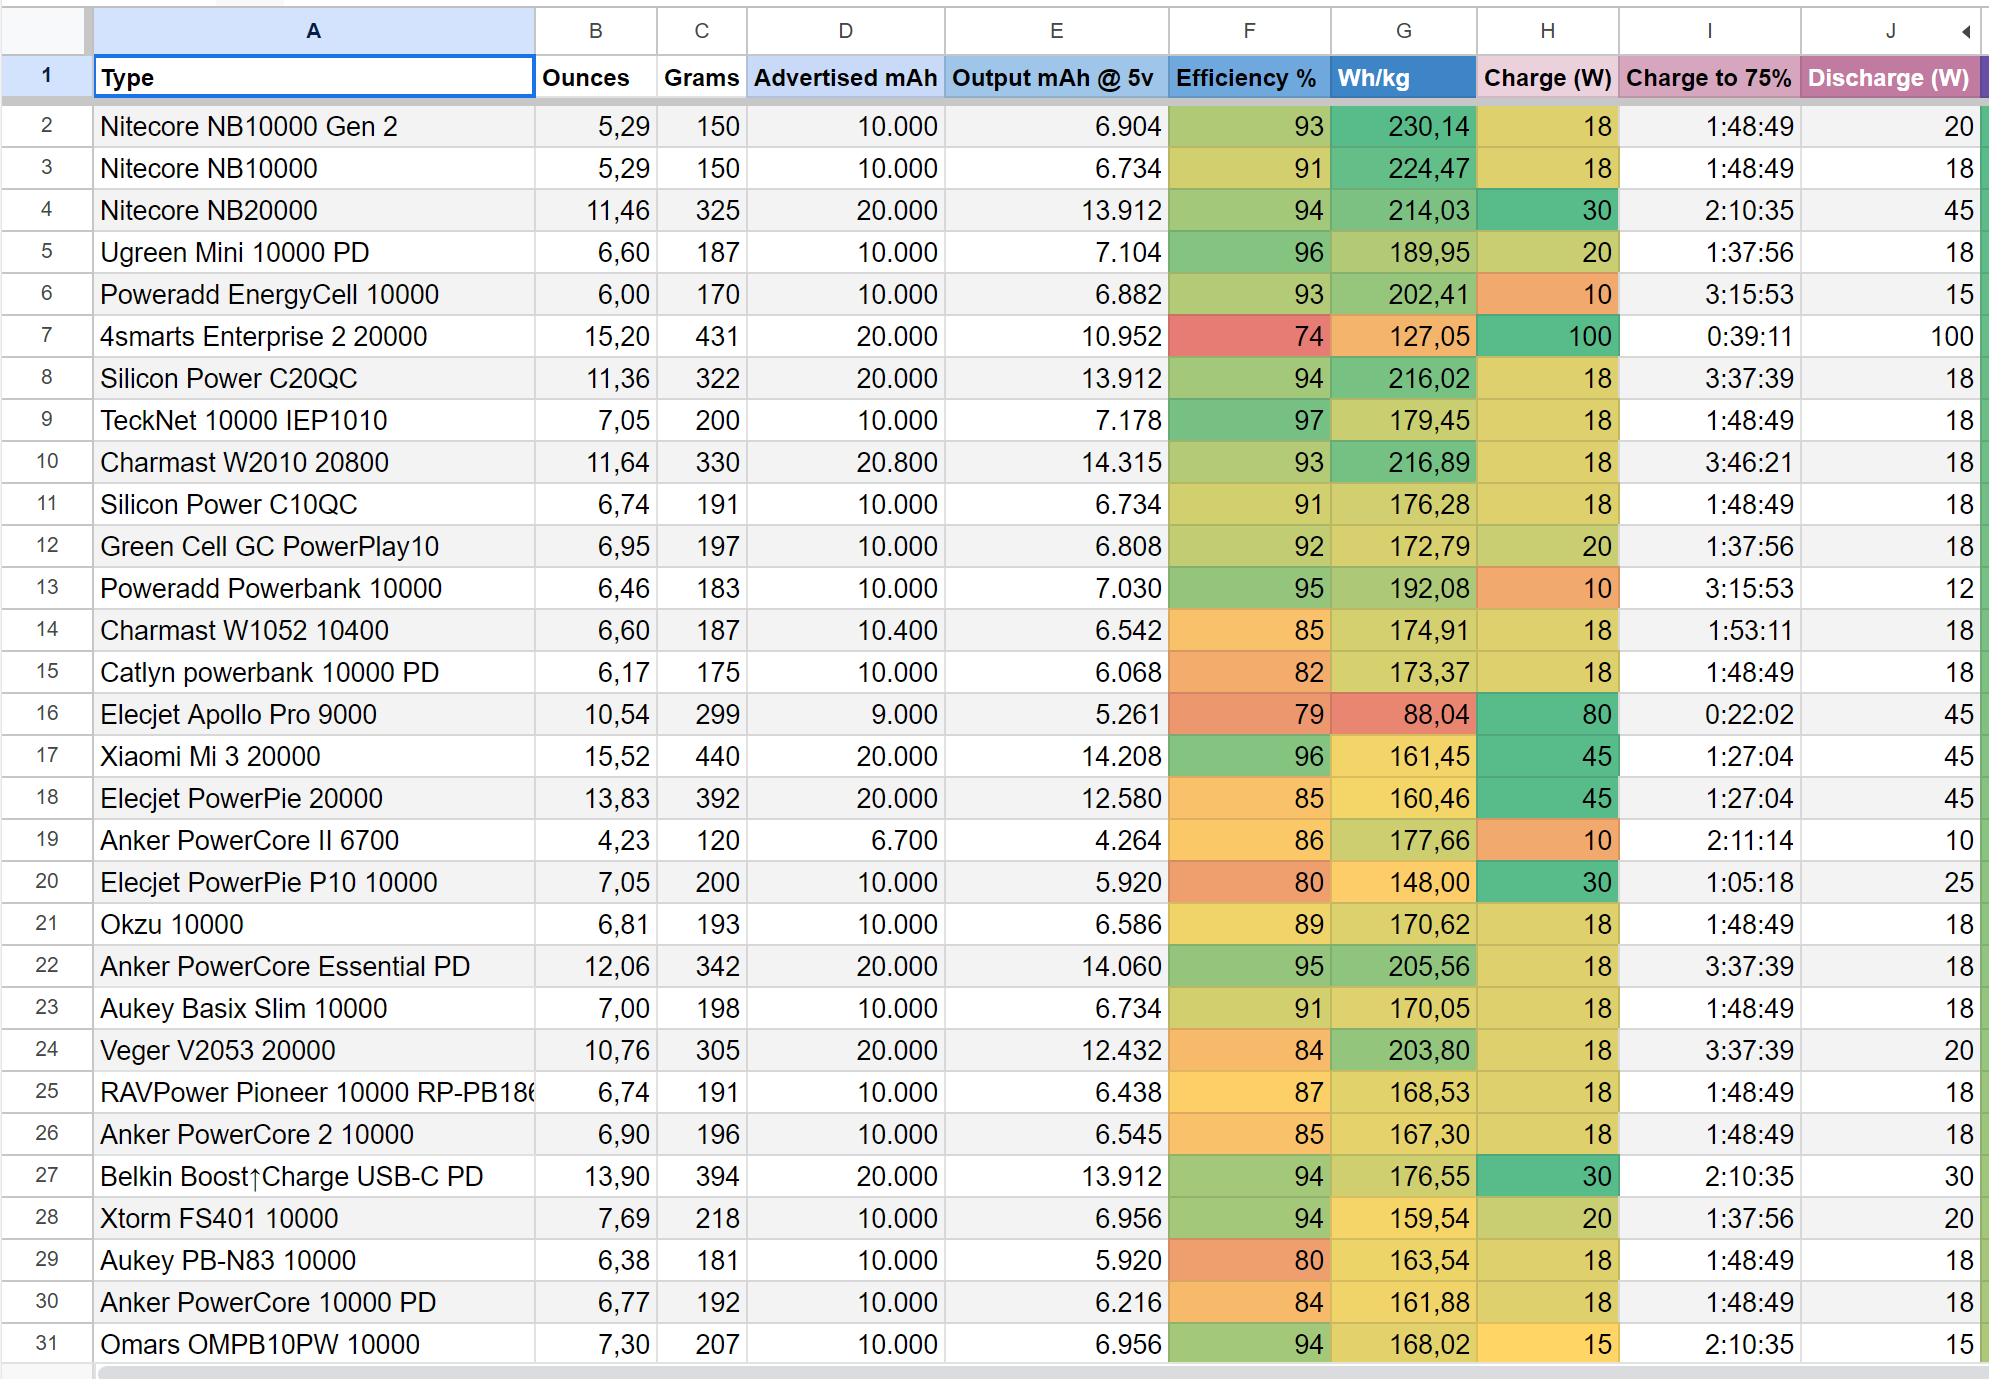Click the 'Efficiency %' header cell
The width and height of the screenshot is (1989, 1379).
tap(1249, 77)
